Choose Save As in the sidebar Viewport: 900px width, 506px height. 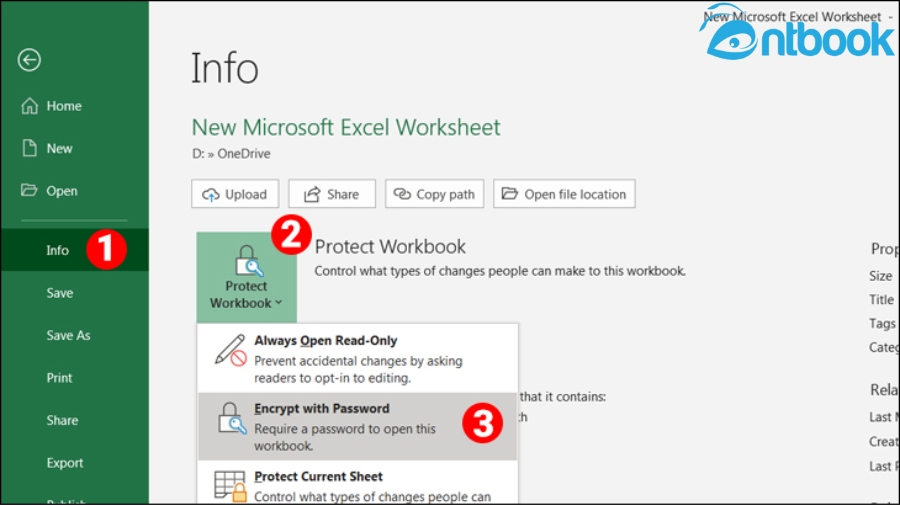click(75, 335)
